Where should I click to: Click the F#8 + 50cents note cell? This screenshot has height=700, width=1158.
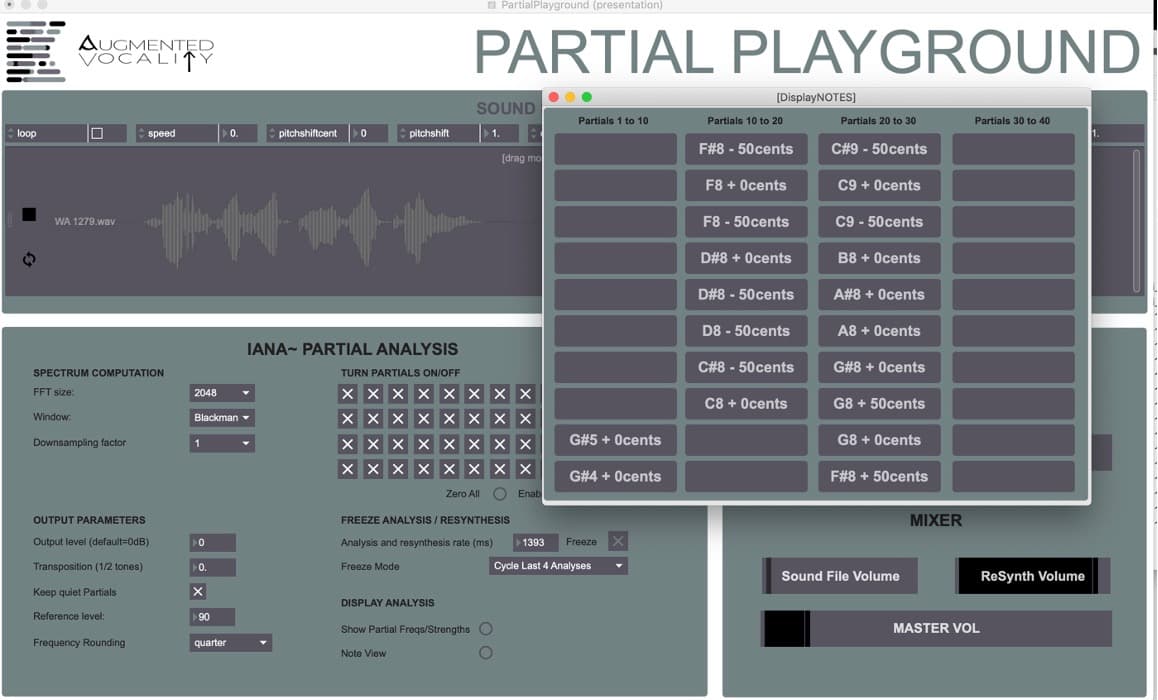pos(879,476)
